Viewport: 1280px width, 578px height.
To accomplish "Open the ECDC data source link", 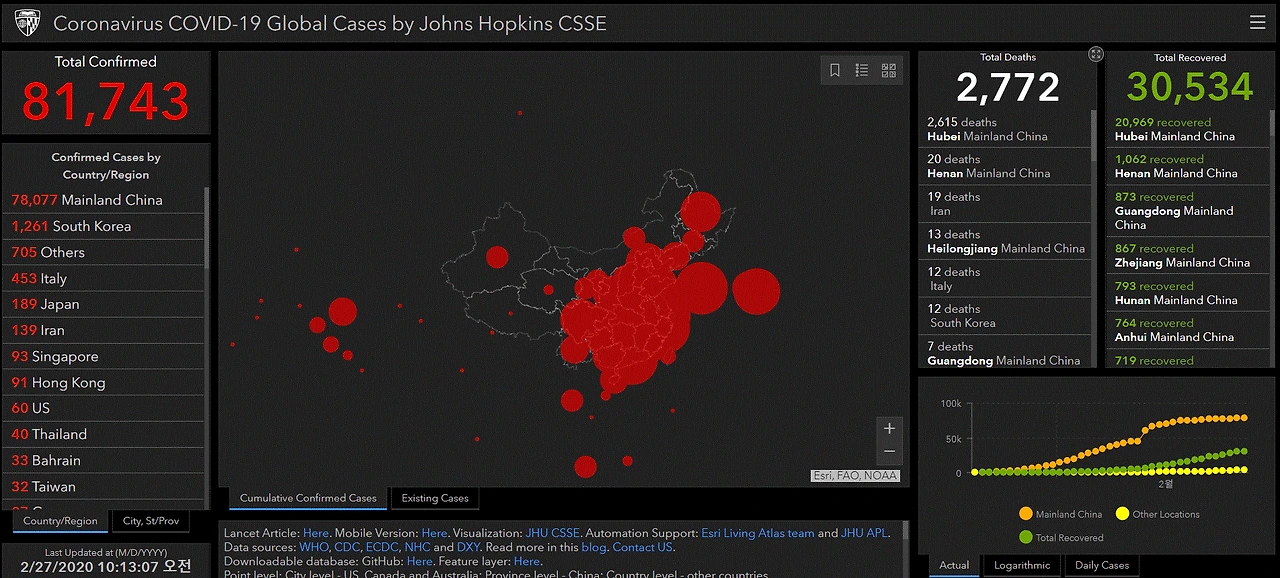I will point(382,548).
